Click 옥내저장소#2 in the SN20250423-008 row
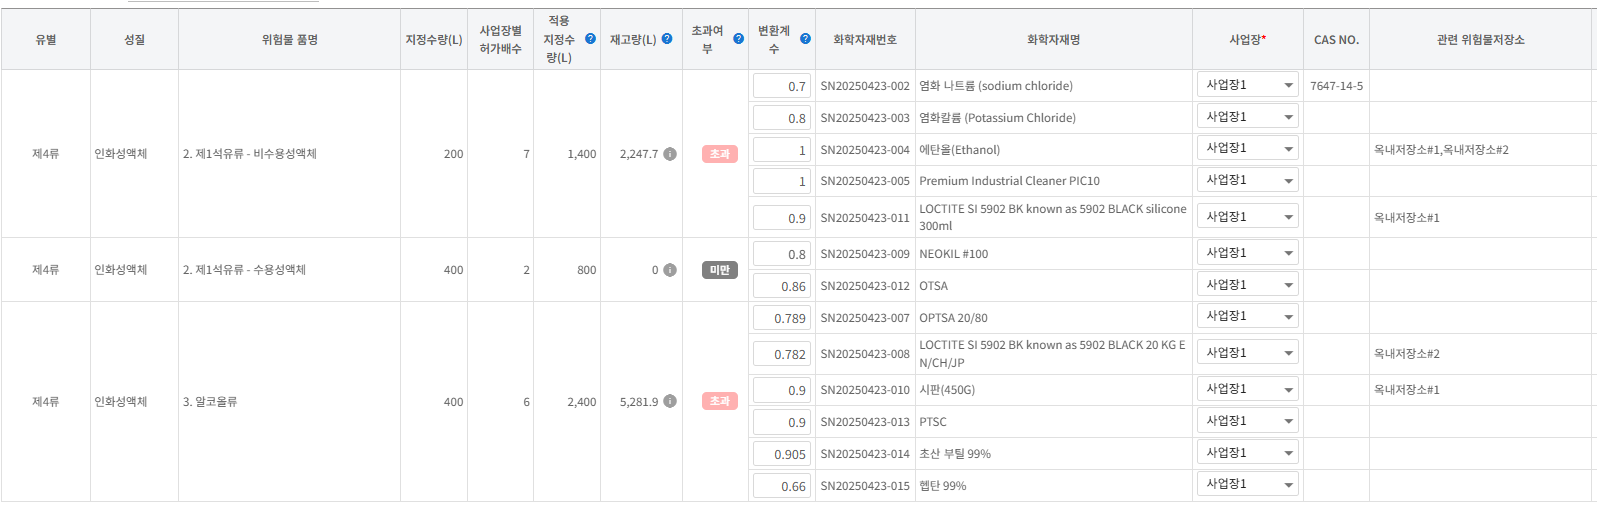1597x513 pixels. 1407,354
